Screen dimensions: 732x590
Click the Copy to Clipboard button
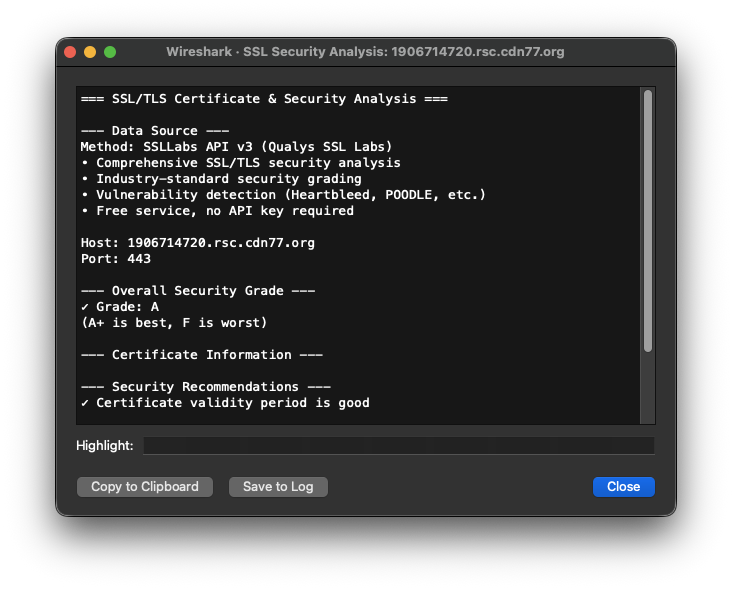point(145,487)
